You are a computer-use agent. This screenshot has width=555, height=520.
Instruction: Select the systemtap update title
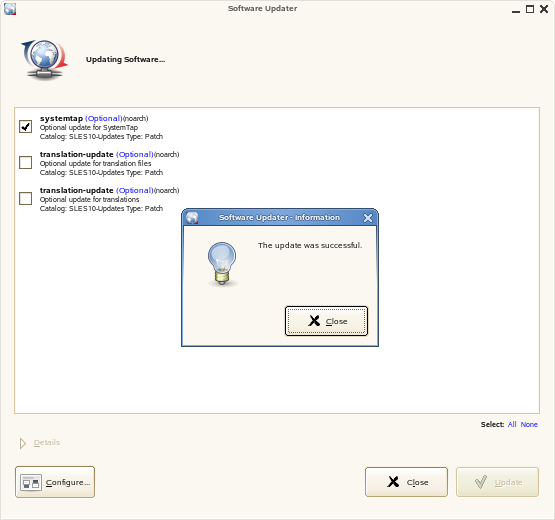click(x=61, y=118)
